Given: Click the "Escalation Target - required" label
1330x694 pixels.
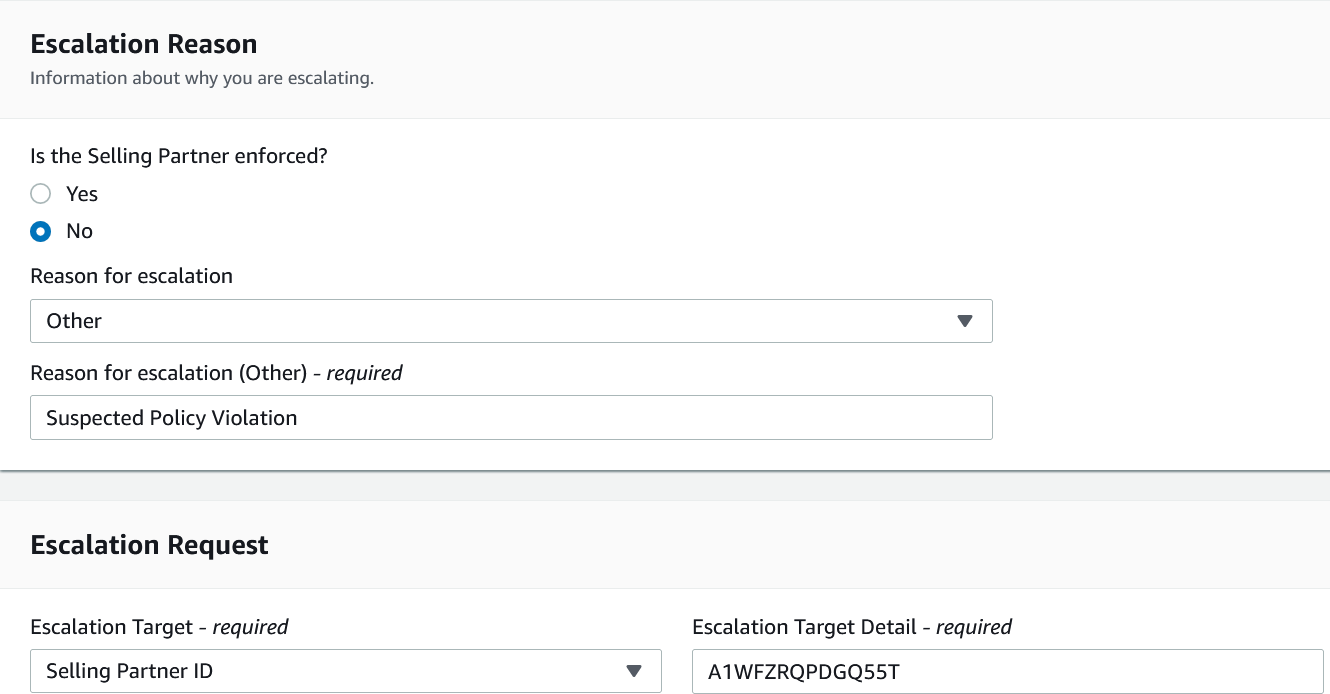Looking at the screenshot, I should point(159,627).
